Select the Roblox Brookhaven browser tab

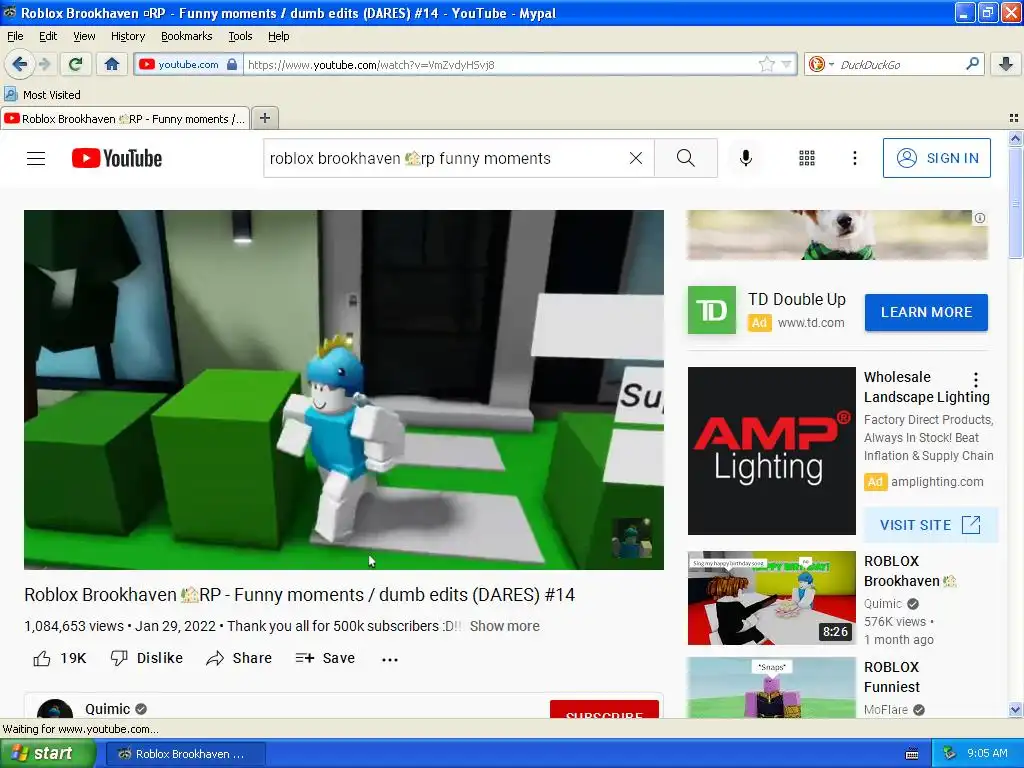(x=125, y=119)
